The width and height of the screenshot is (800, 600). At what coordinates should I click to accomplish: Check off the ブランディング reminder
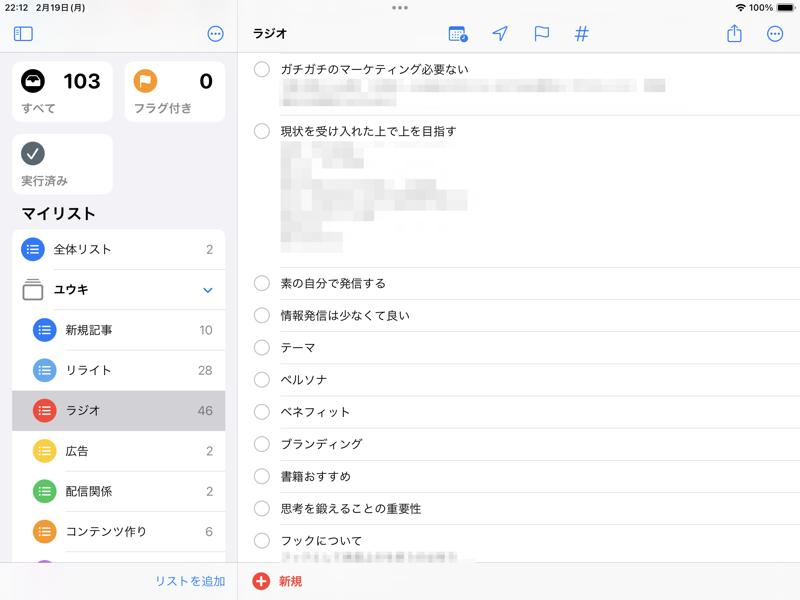tap(262, 444)
